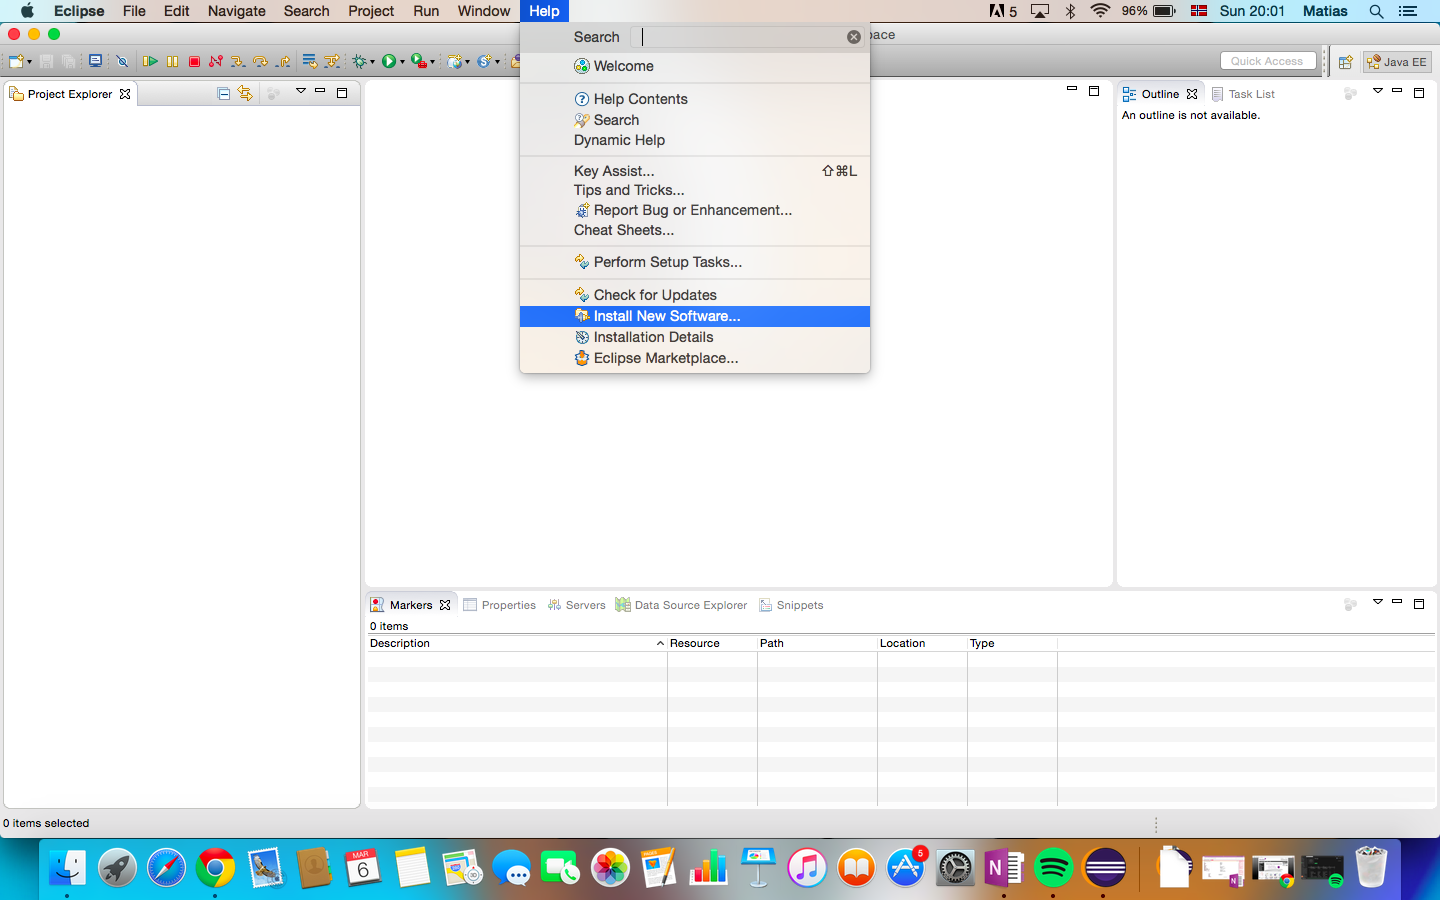The image size is (1440, 900).
Task: Open the Window menu in menu bar
Action: 484,11
